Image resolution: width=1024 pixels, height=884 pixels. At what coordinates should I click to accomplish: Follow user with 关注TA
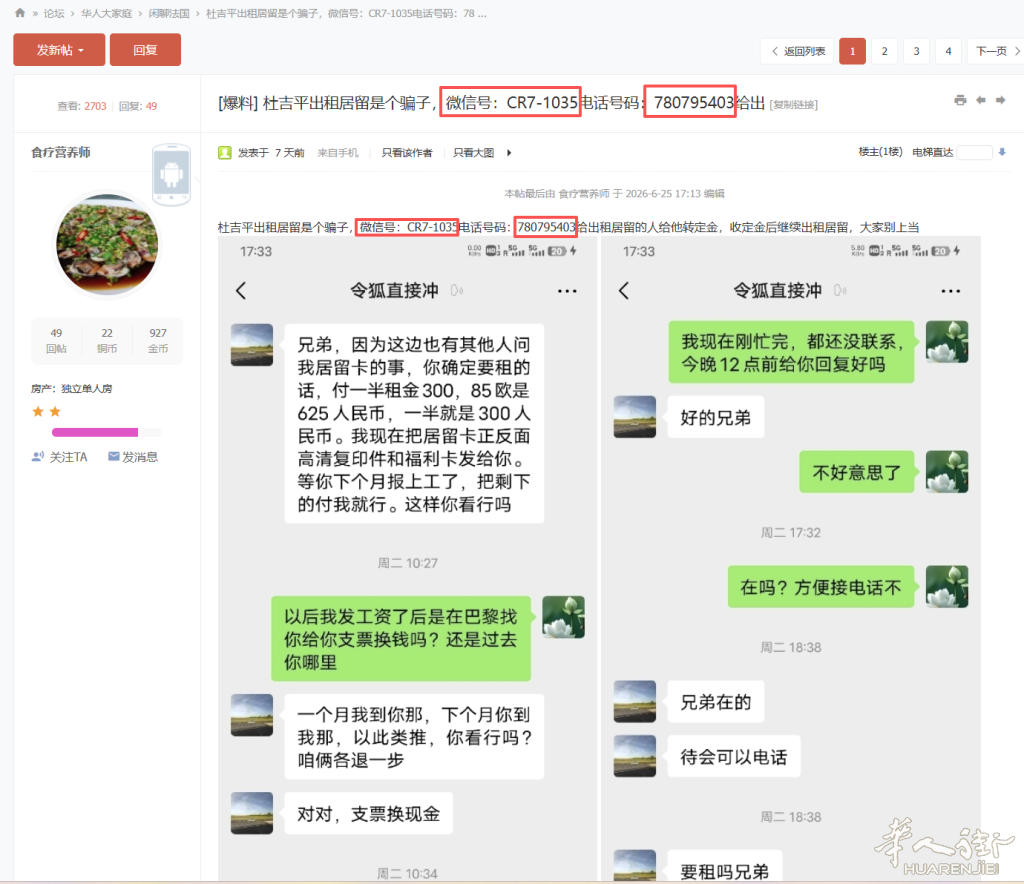click(x=59, y=457)
